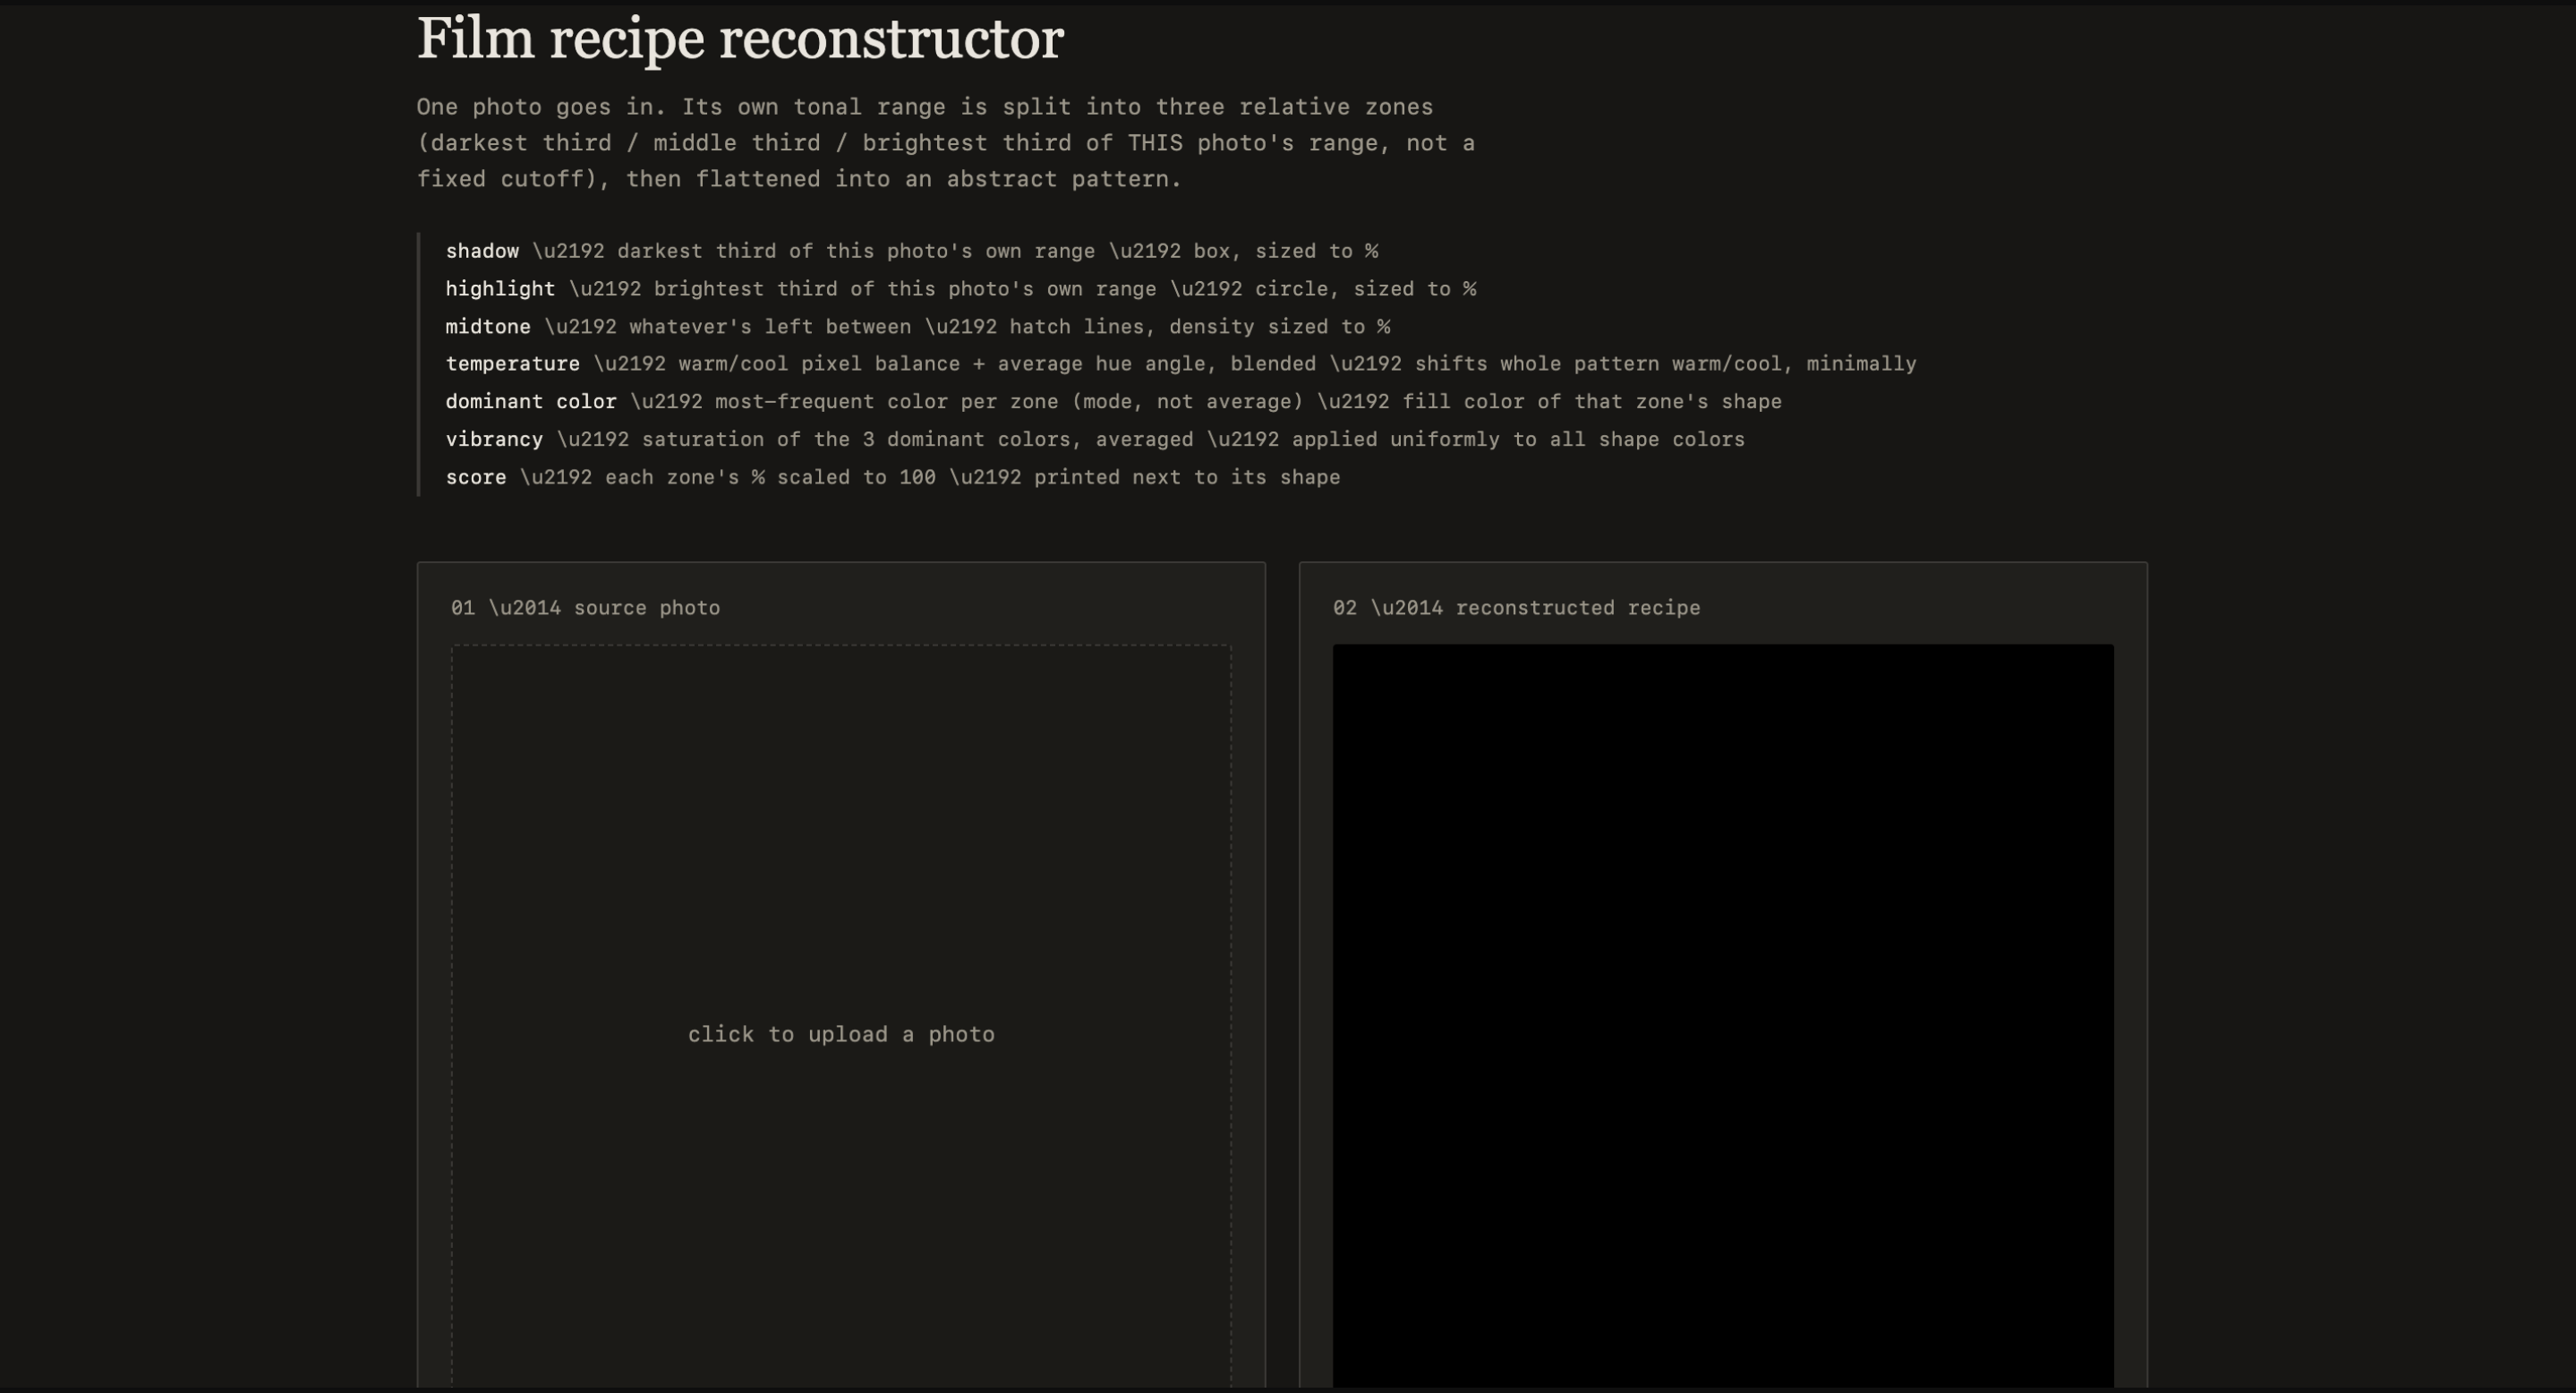Select the '01 — source photo' panel label
The height and width of the screenshot is (1393, 2576).
click(585, 608)
